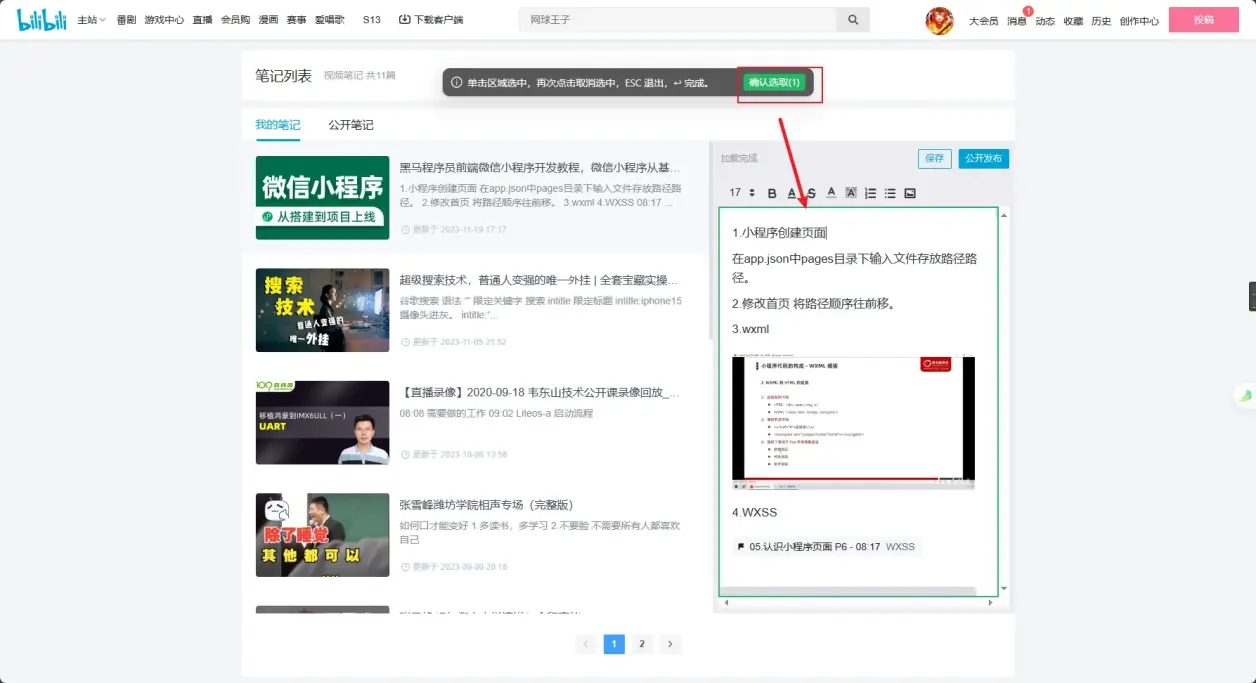This screenshot has height=683, width=1256.
Task: Open 收藏 favorites
Action: tap(1073, 21)
